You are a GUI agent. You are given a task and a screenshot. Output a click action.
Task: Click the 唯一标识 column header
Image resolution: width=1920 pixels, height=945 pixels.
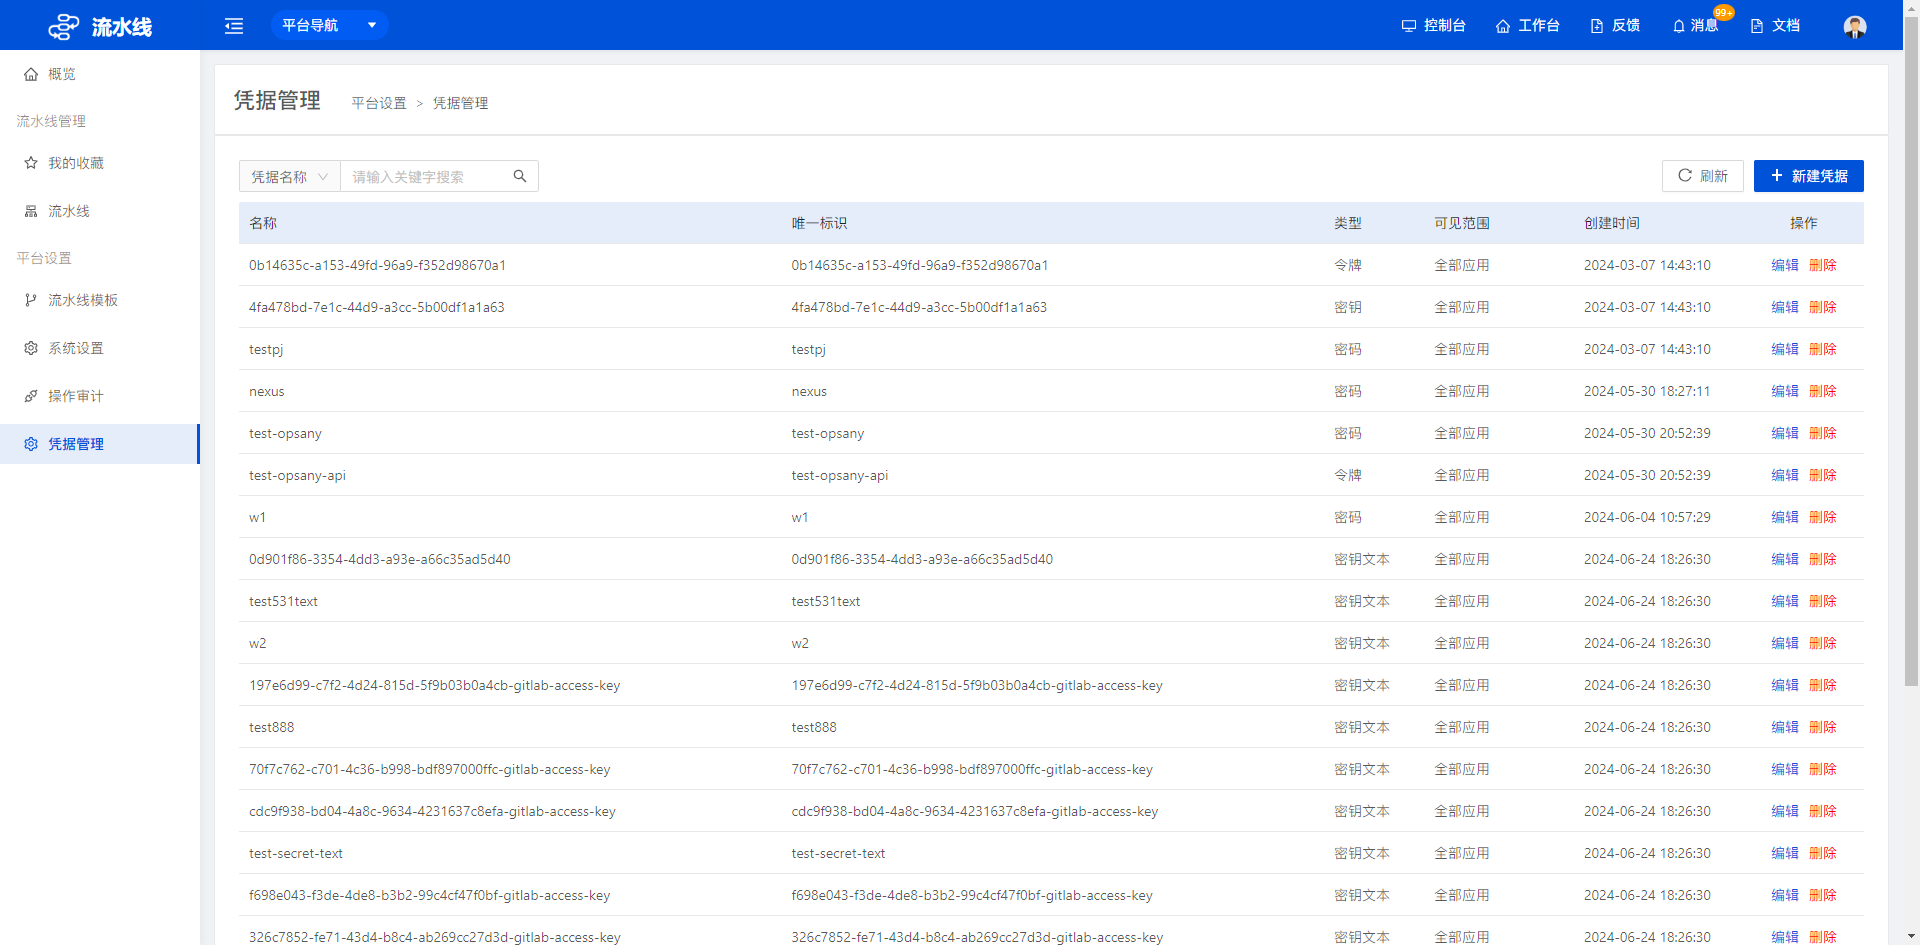pyautogui.click(x=819, y=223)
